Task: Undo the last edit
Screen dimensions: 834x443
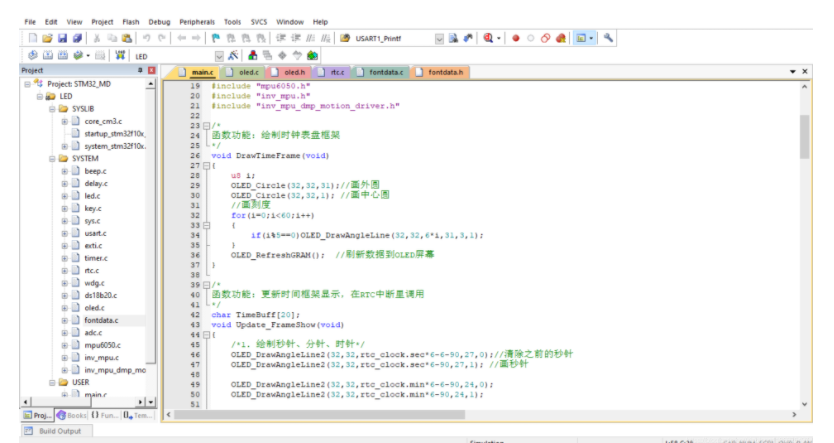Action: [x=146, y=38]
